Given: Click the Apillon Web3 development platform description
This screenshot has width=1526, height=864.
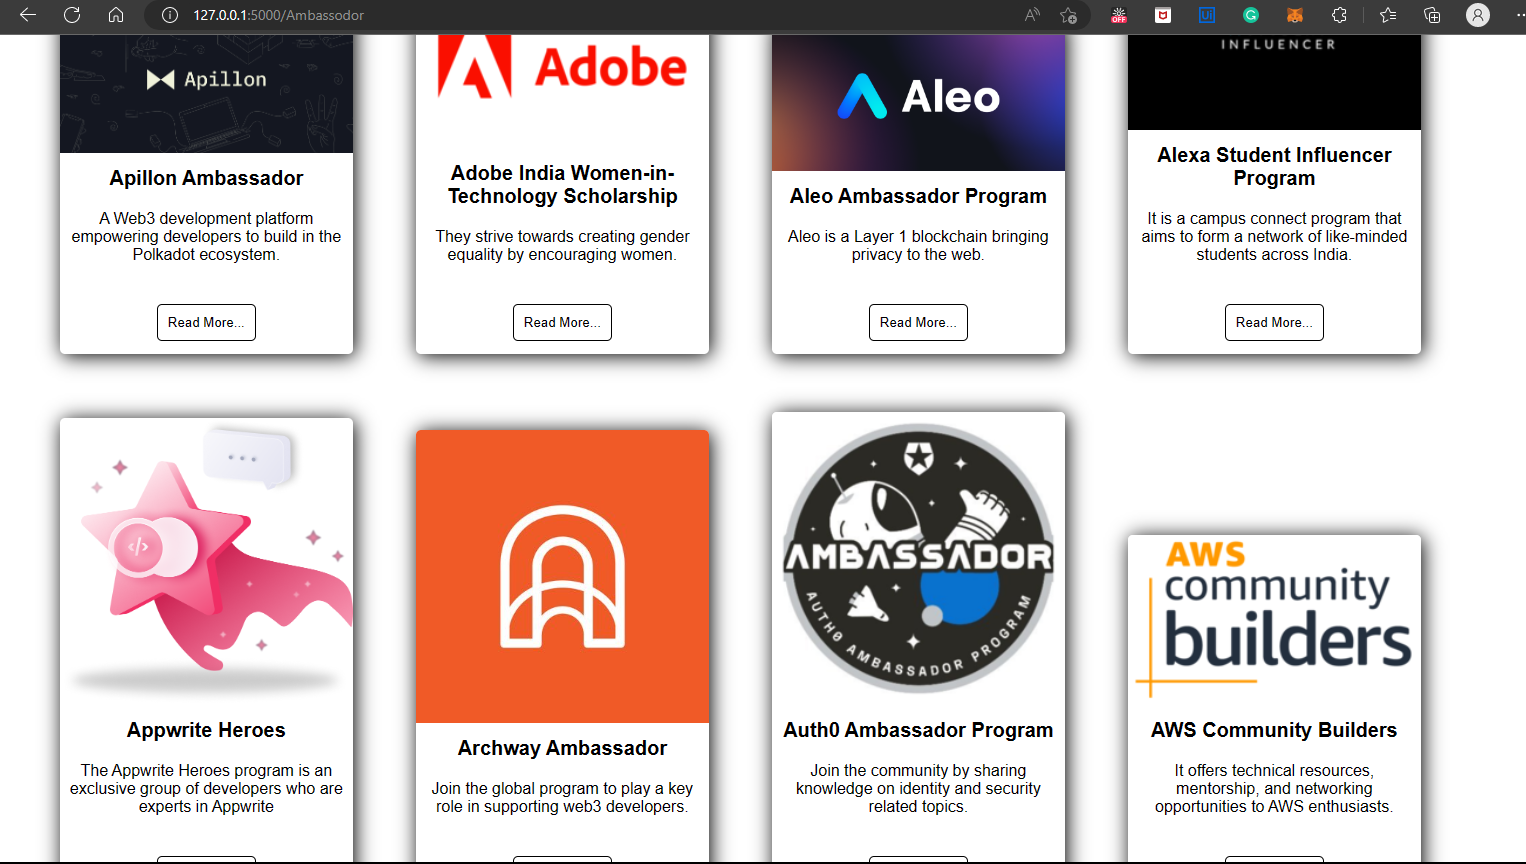Looking at the screenshot, I should click(x=206, y=236).
